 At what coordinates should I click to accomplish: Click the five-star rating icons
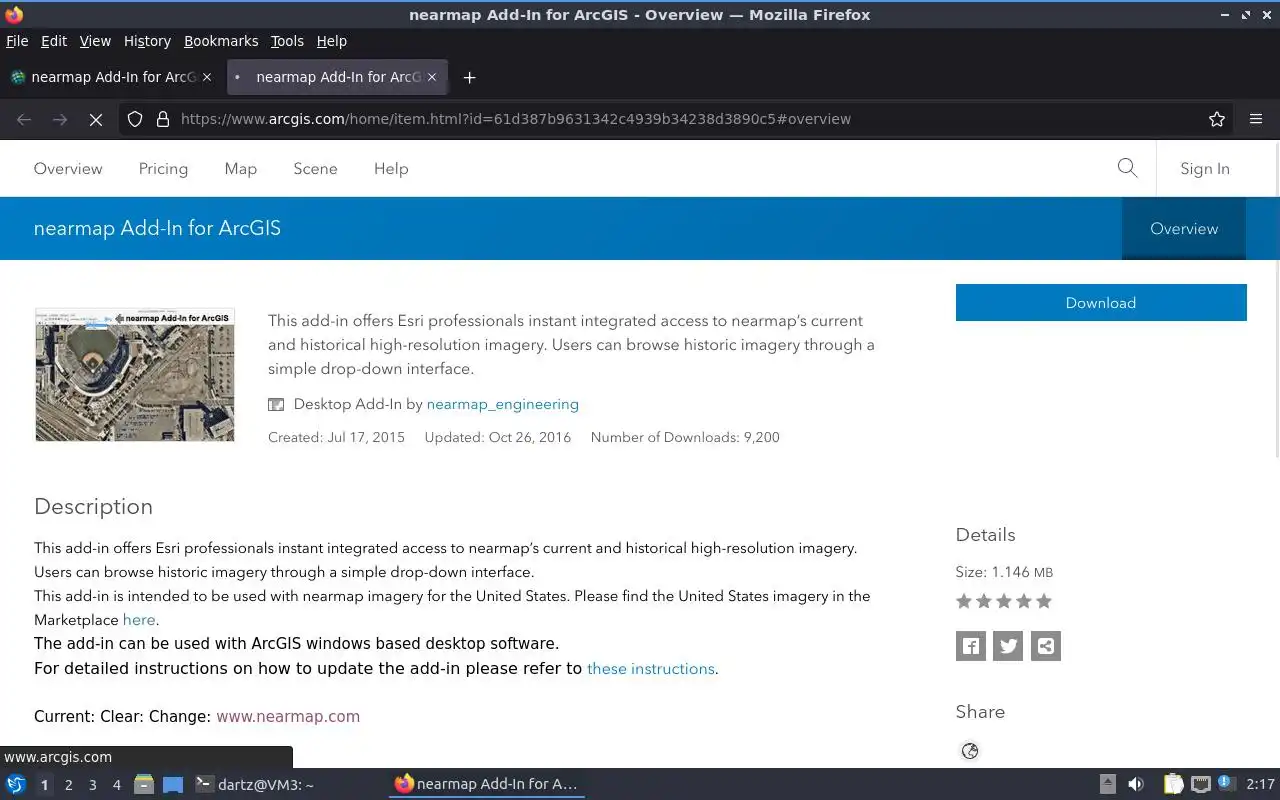pos(1004,601)
